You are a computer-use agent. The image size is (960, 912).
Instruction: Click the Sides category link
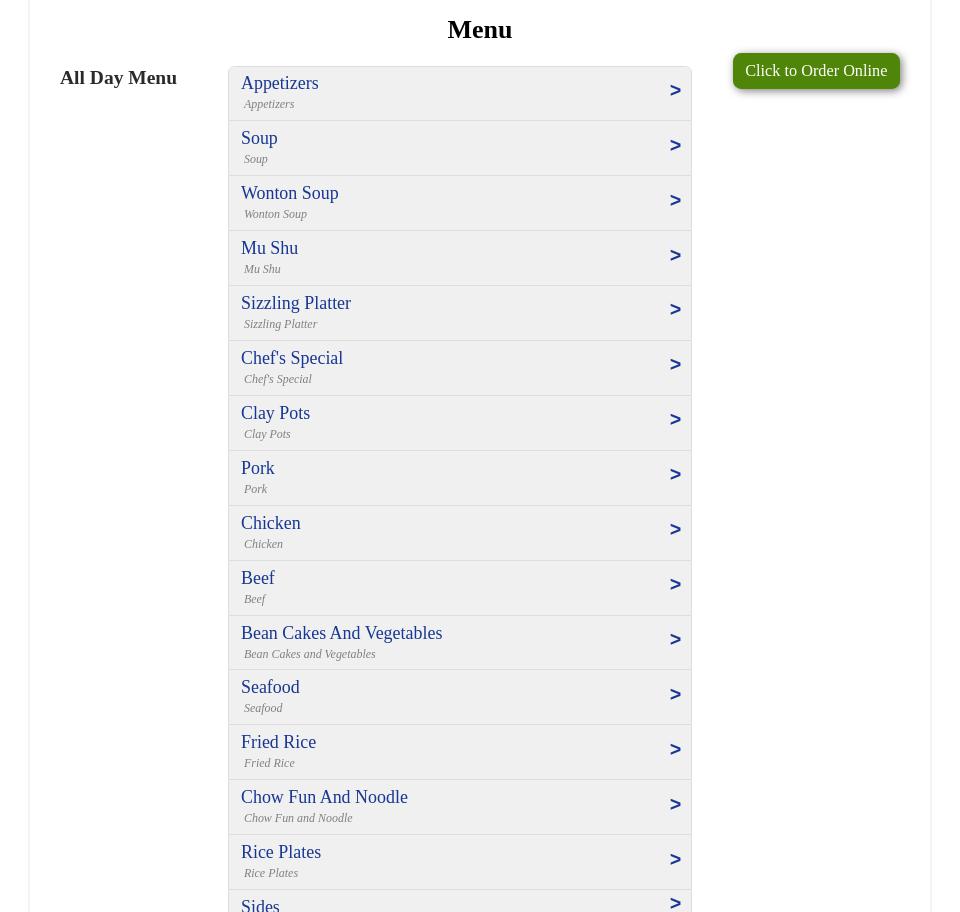click(260, 904)
